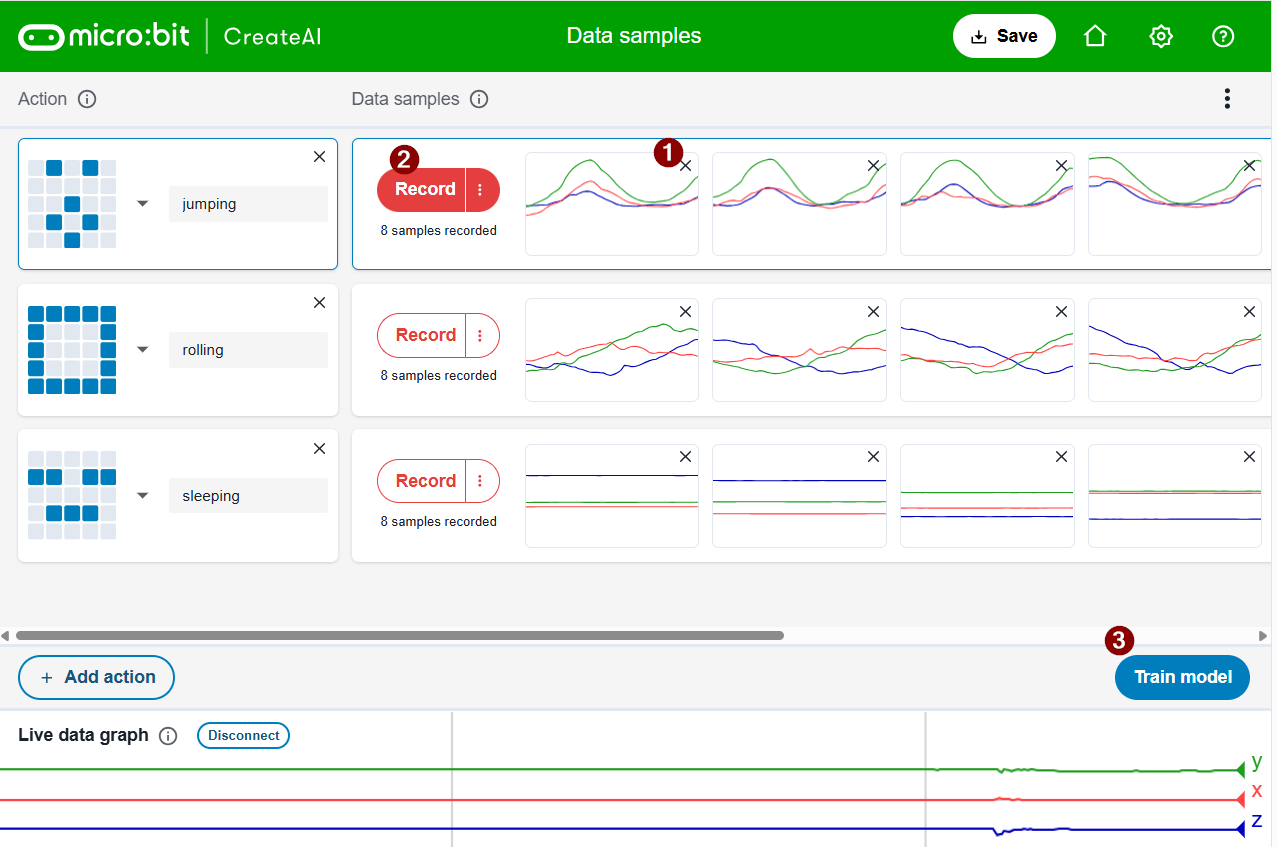
Task: Expand the rolling icon dropdown arrow
Action: [142, 350]
